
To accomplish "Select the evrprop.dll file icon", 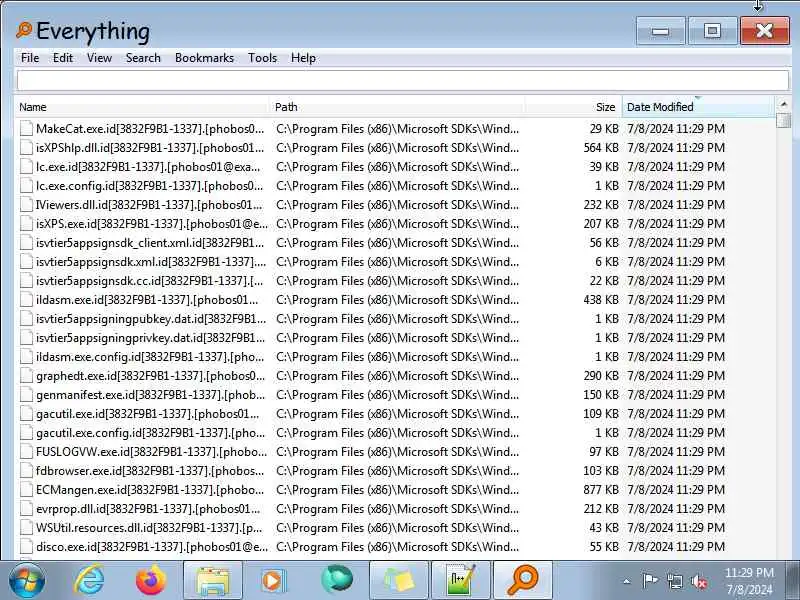I will [26, 509].
